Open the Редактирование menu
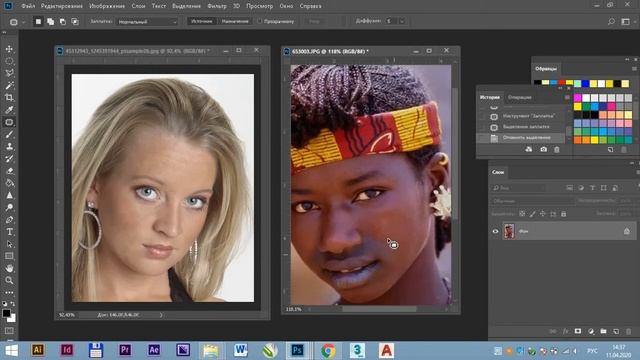640x360 pixels. (62, 6)
